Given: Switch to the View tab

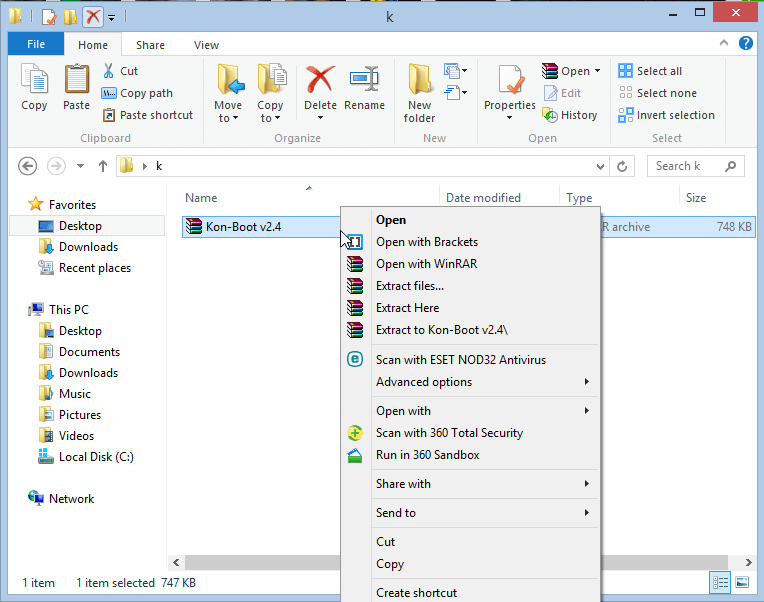Looking at the screenshot, I should tap(206, 45).
